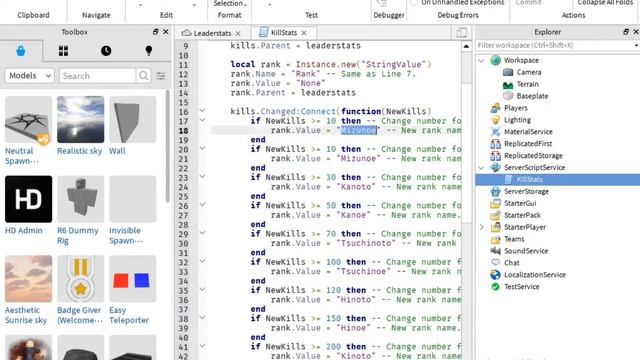Open the Toolbox Marketplace shopping bag tab
The height and width of the screenshot is (360, 640).
point(21,51)
